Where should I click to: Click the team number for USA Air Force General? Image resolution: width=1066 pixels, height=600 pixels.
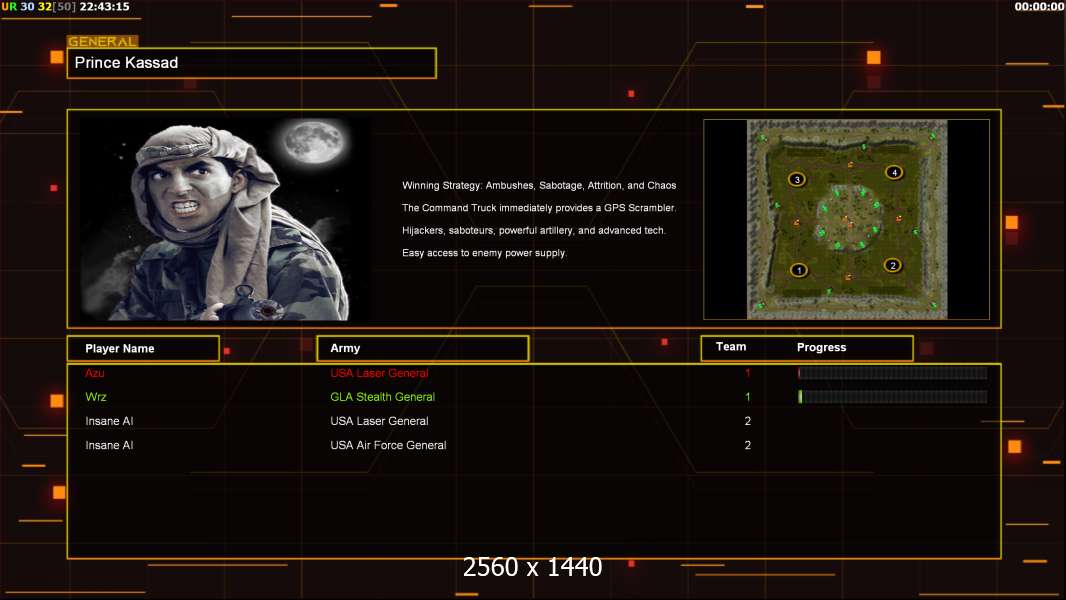pyautogui.click(x=747, y=445)
